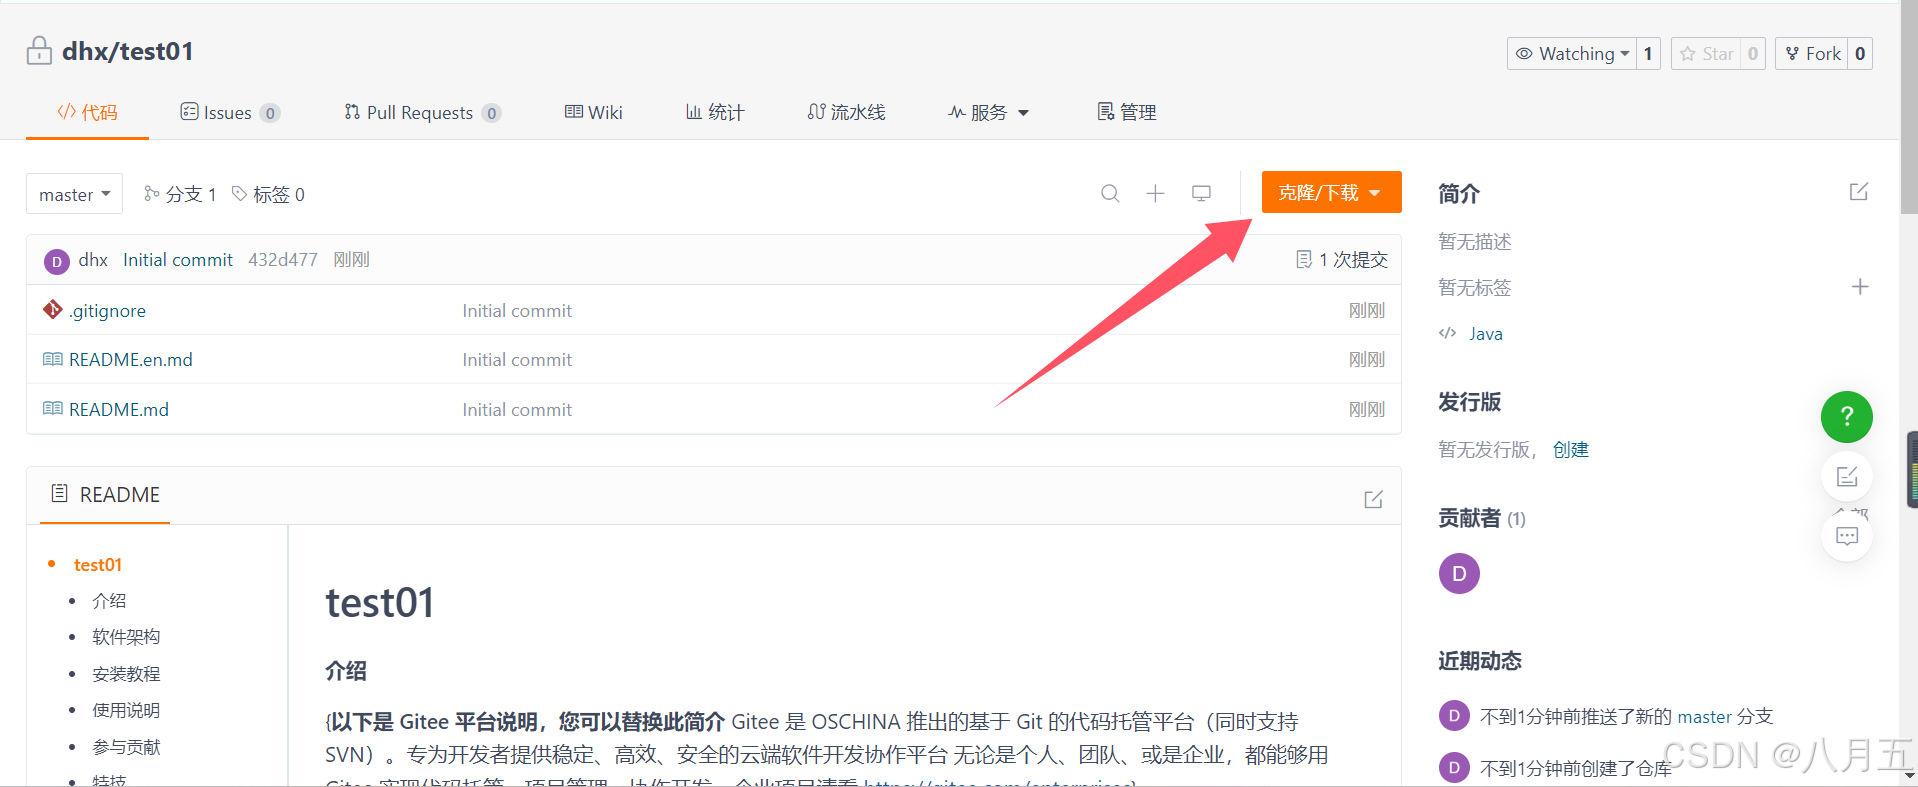Click the floating feedback edit icon
This screenshot has width=1918, height=787.
pos(1847,476)
